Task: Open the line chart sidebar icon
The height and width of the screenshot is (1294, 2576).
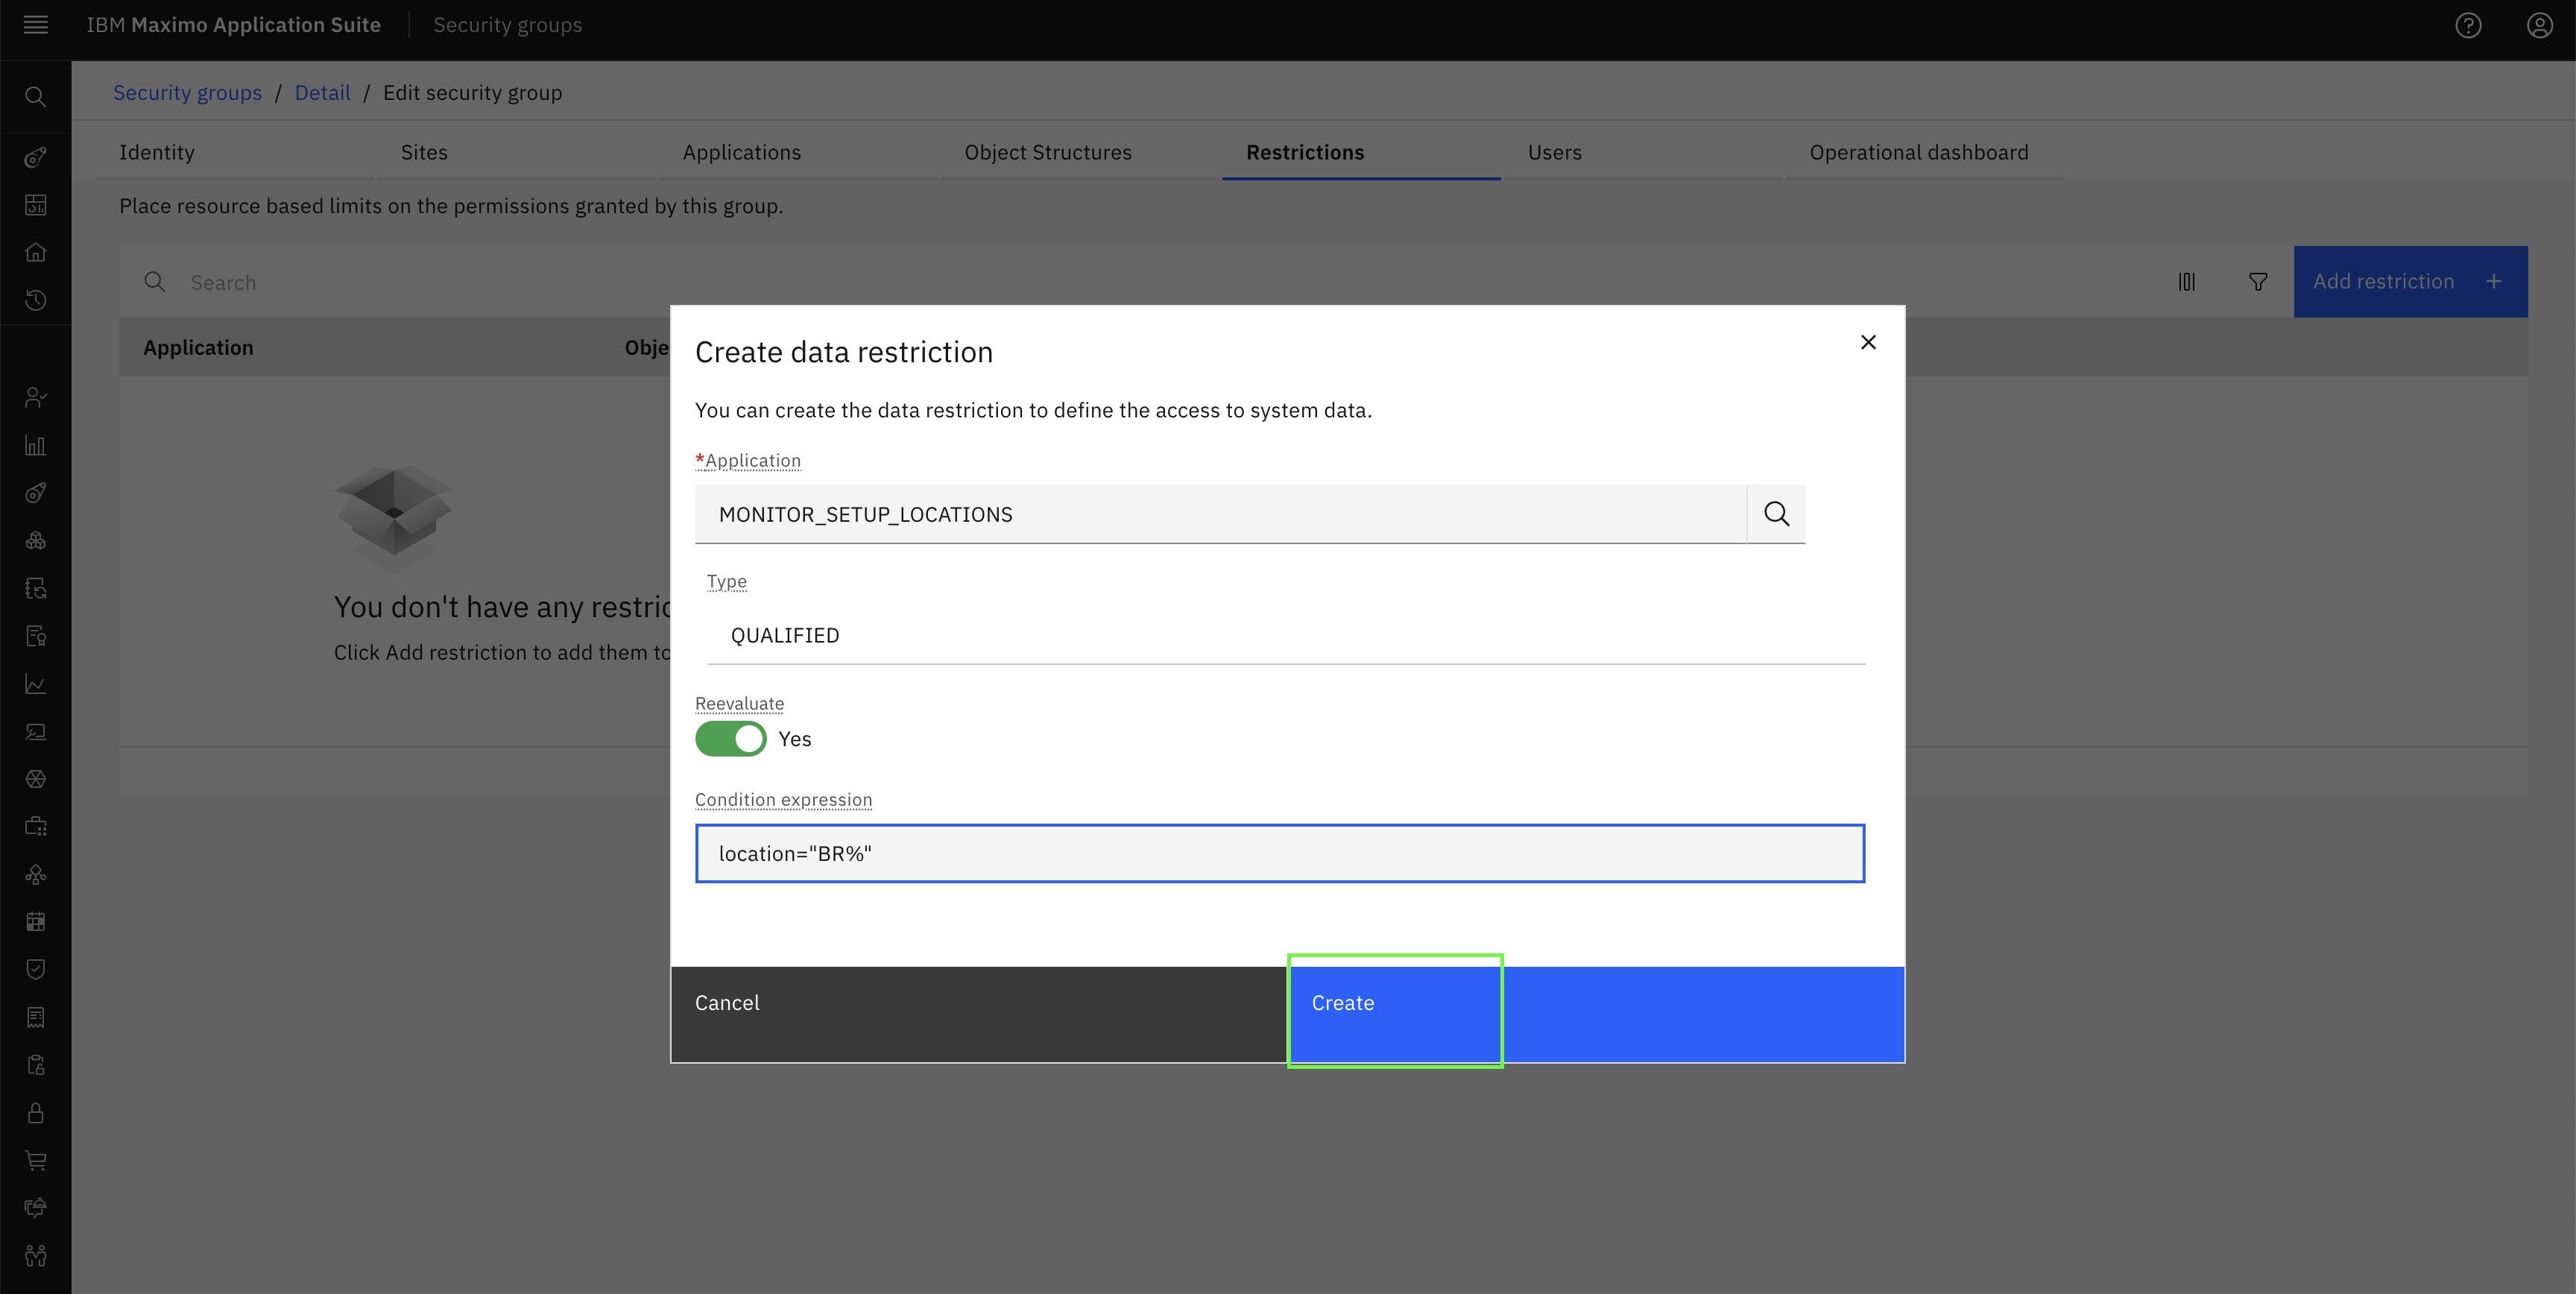Action: point(35,684)
